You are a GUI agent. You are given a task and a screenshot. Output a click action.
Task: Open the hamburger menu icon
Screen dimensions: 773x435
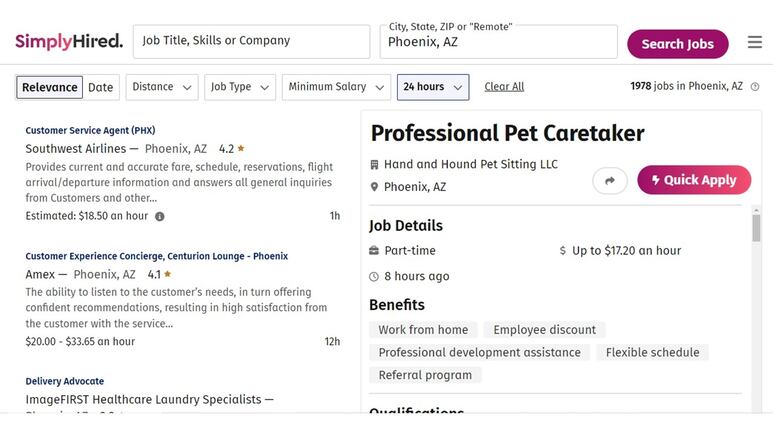tap(754, 42)
